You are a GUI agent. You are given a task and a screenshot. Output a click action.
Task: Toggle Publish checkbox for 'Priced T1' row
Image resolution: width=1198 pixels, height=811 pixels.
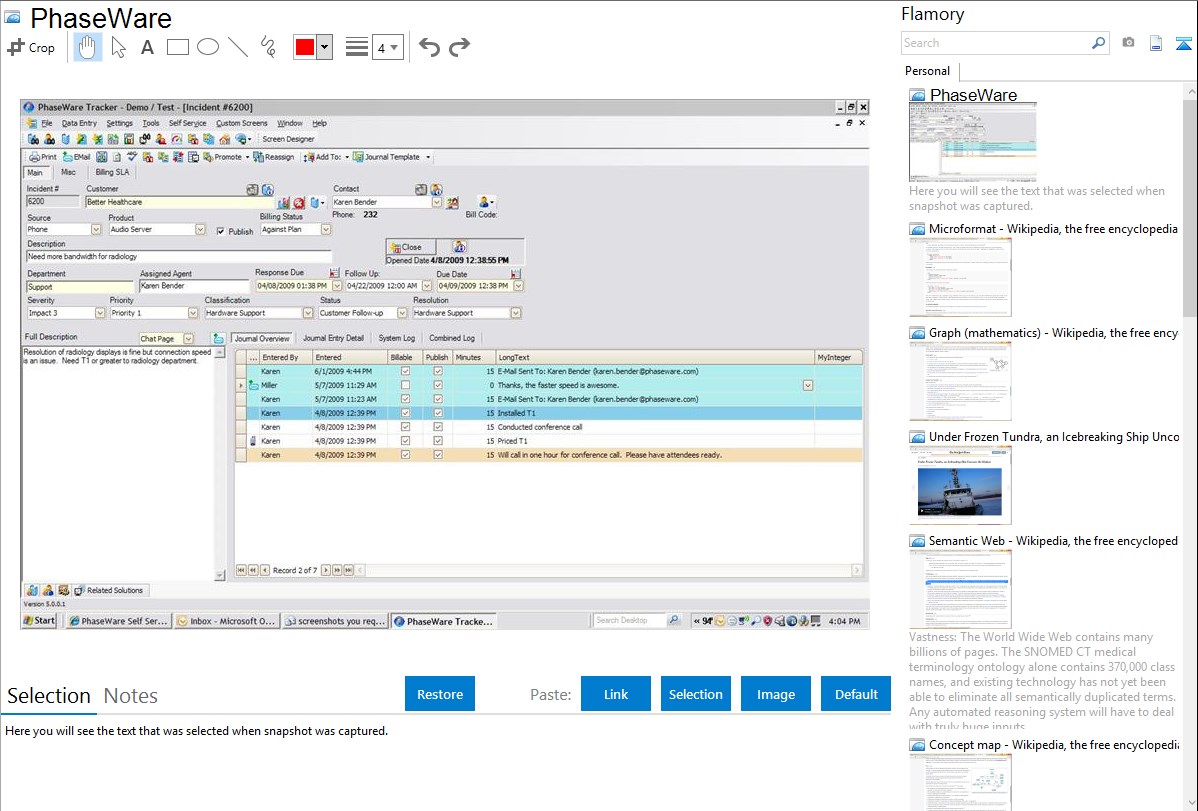438,441
